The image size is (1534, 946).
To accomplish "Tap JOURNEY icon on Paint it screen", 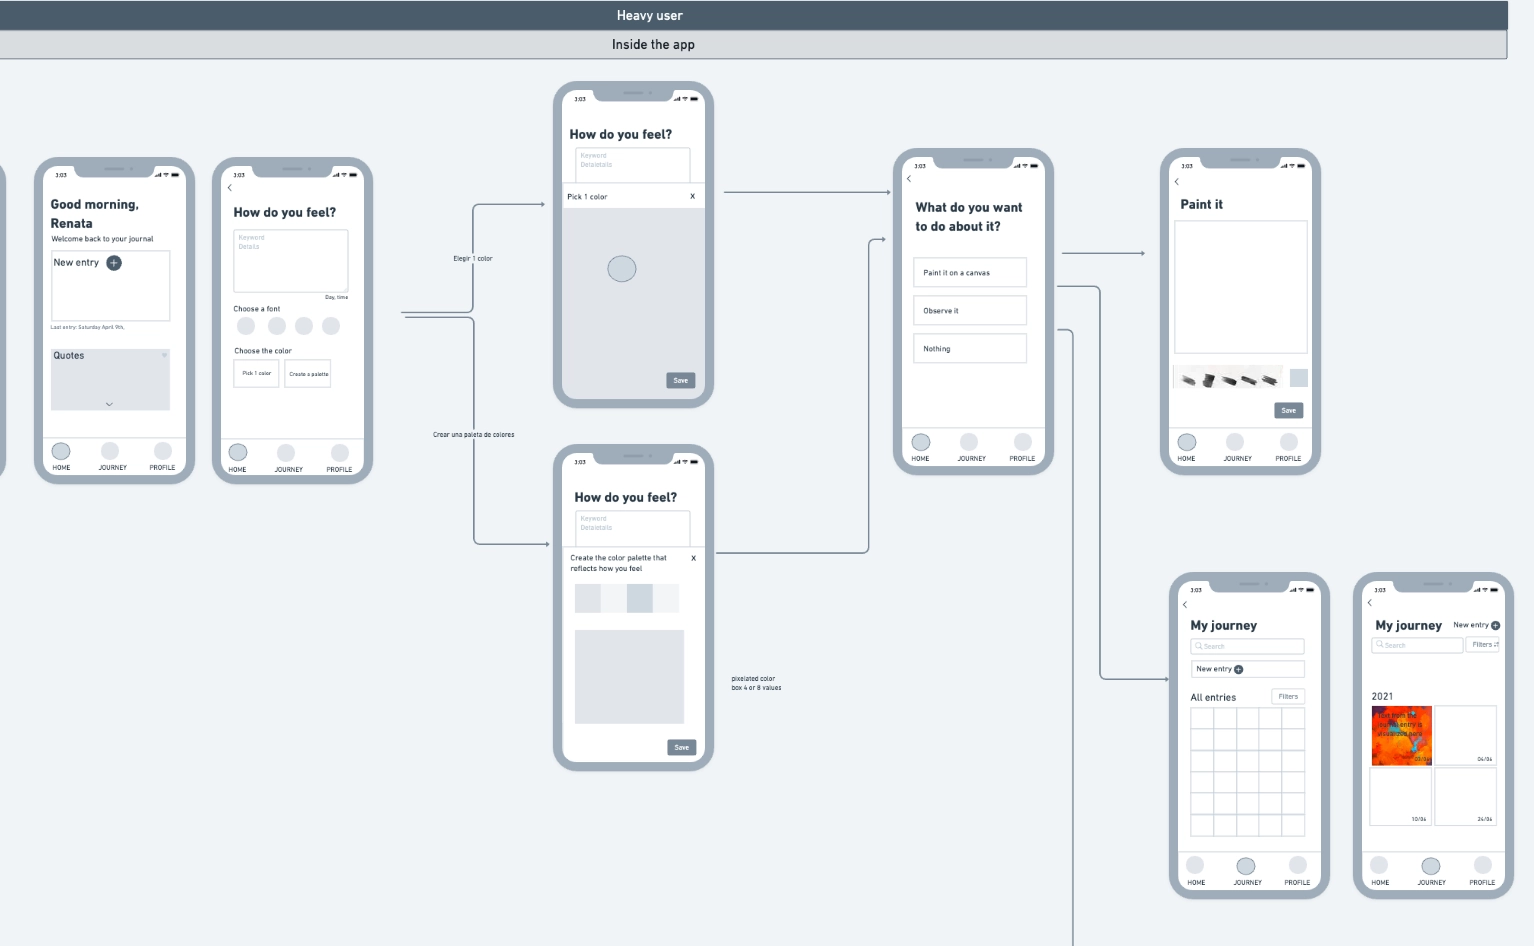I will 1235,442.
